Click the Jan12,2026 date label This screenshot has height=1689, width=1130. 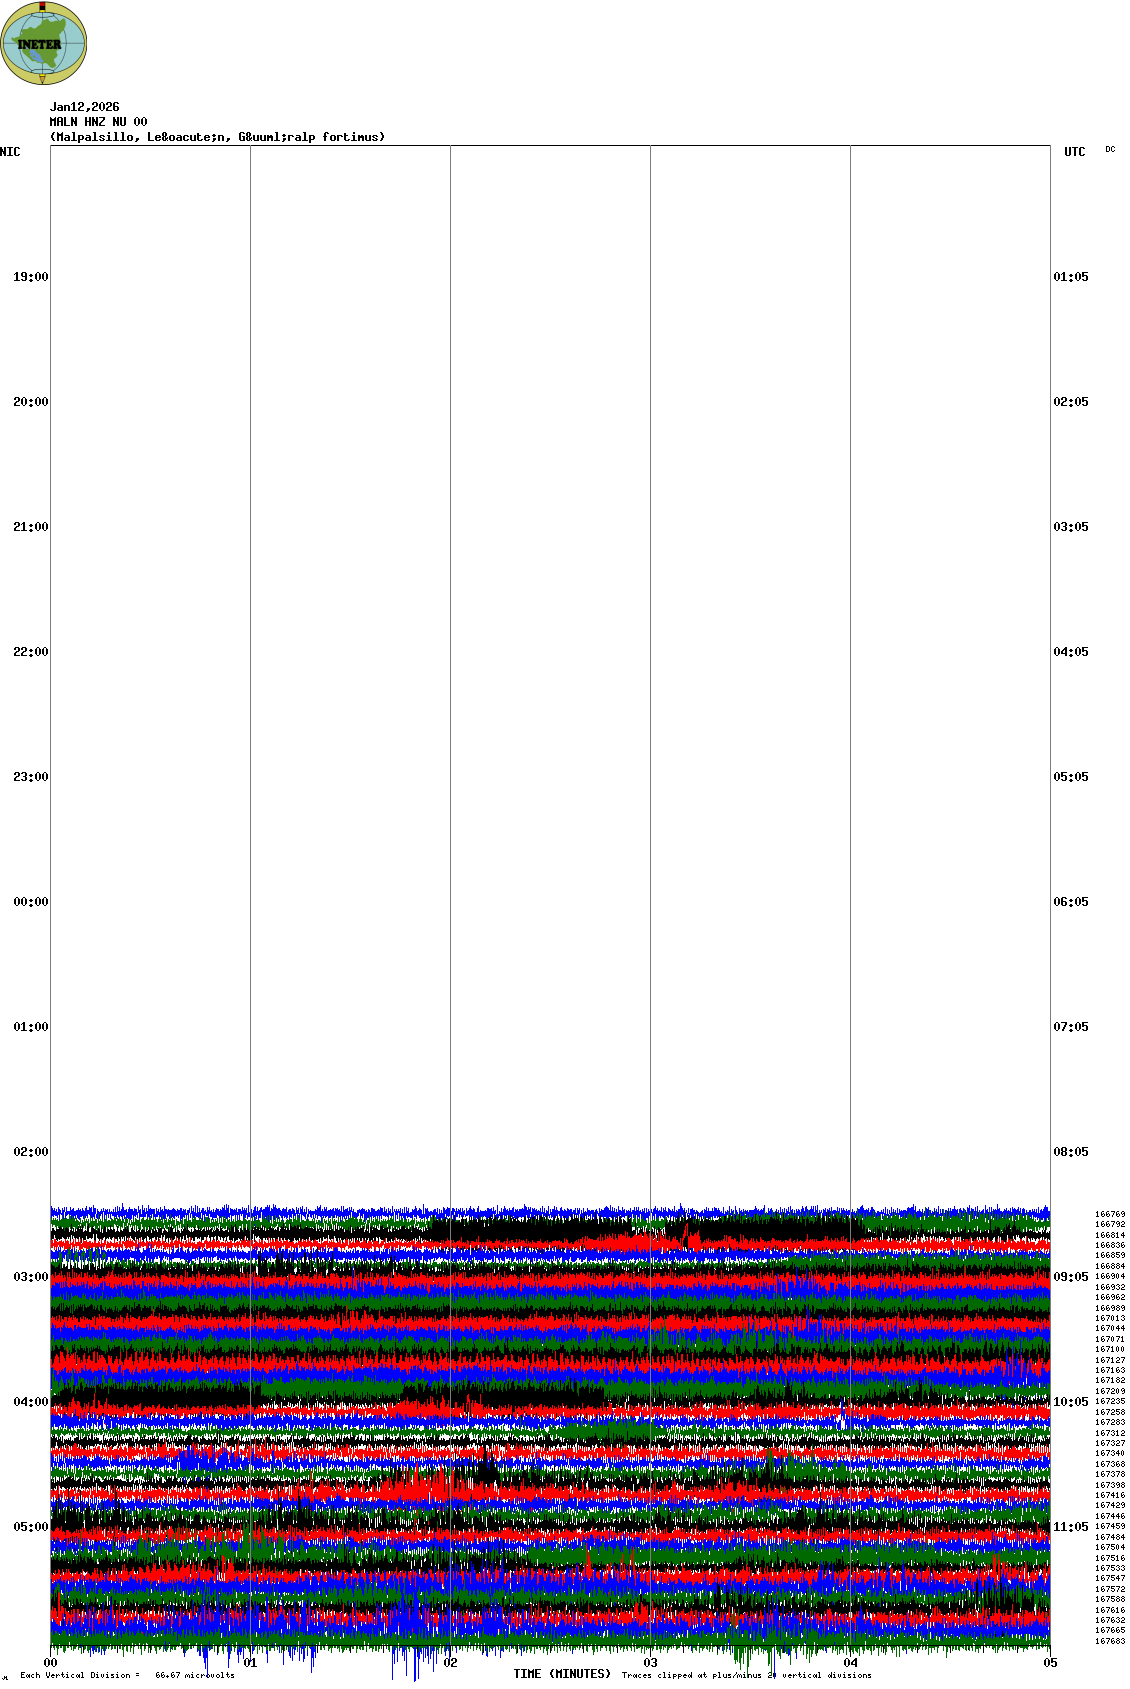coord(84,107)
